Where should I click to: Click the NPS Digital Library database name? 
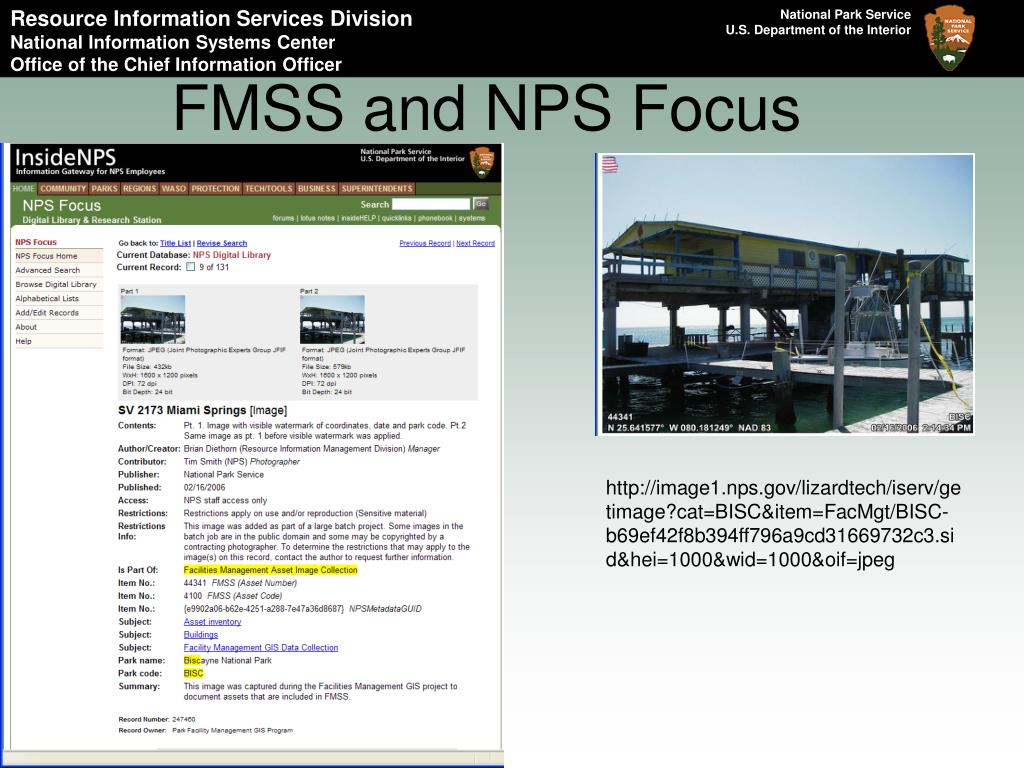click(x=232, y=255)
